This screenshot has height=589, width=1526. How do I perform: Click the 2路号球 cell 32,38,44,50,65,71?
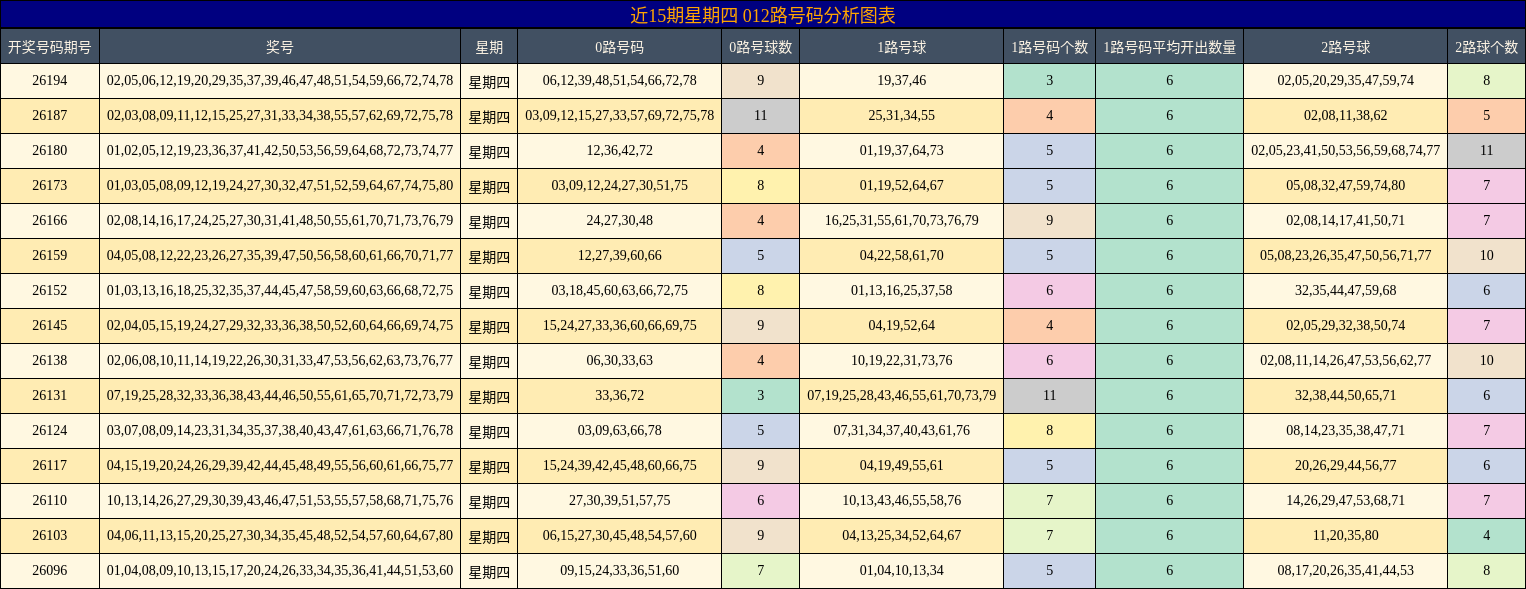click(x=1345, y=396)
